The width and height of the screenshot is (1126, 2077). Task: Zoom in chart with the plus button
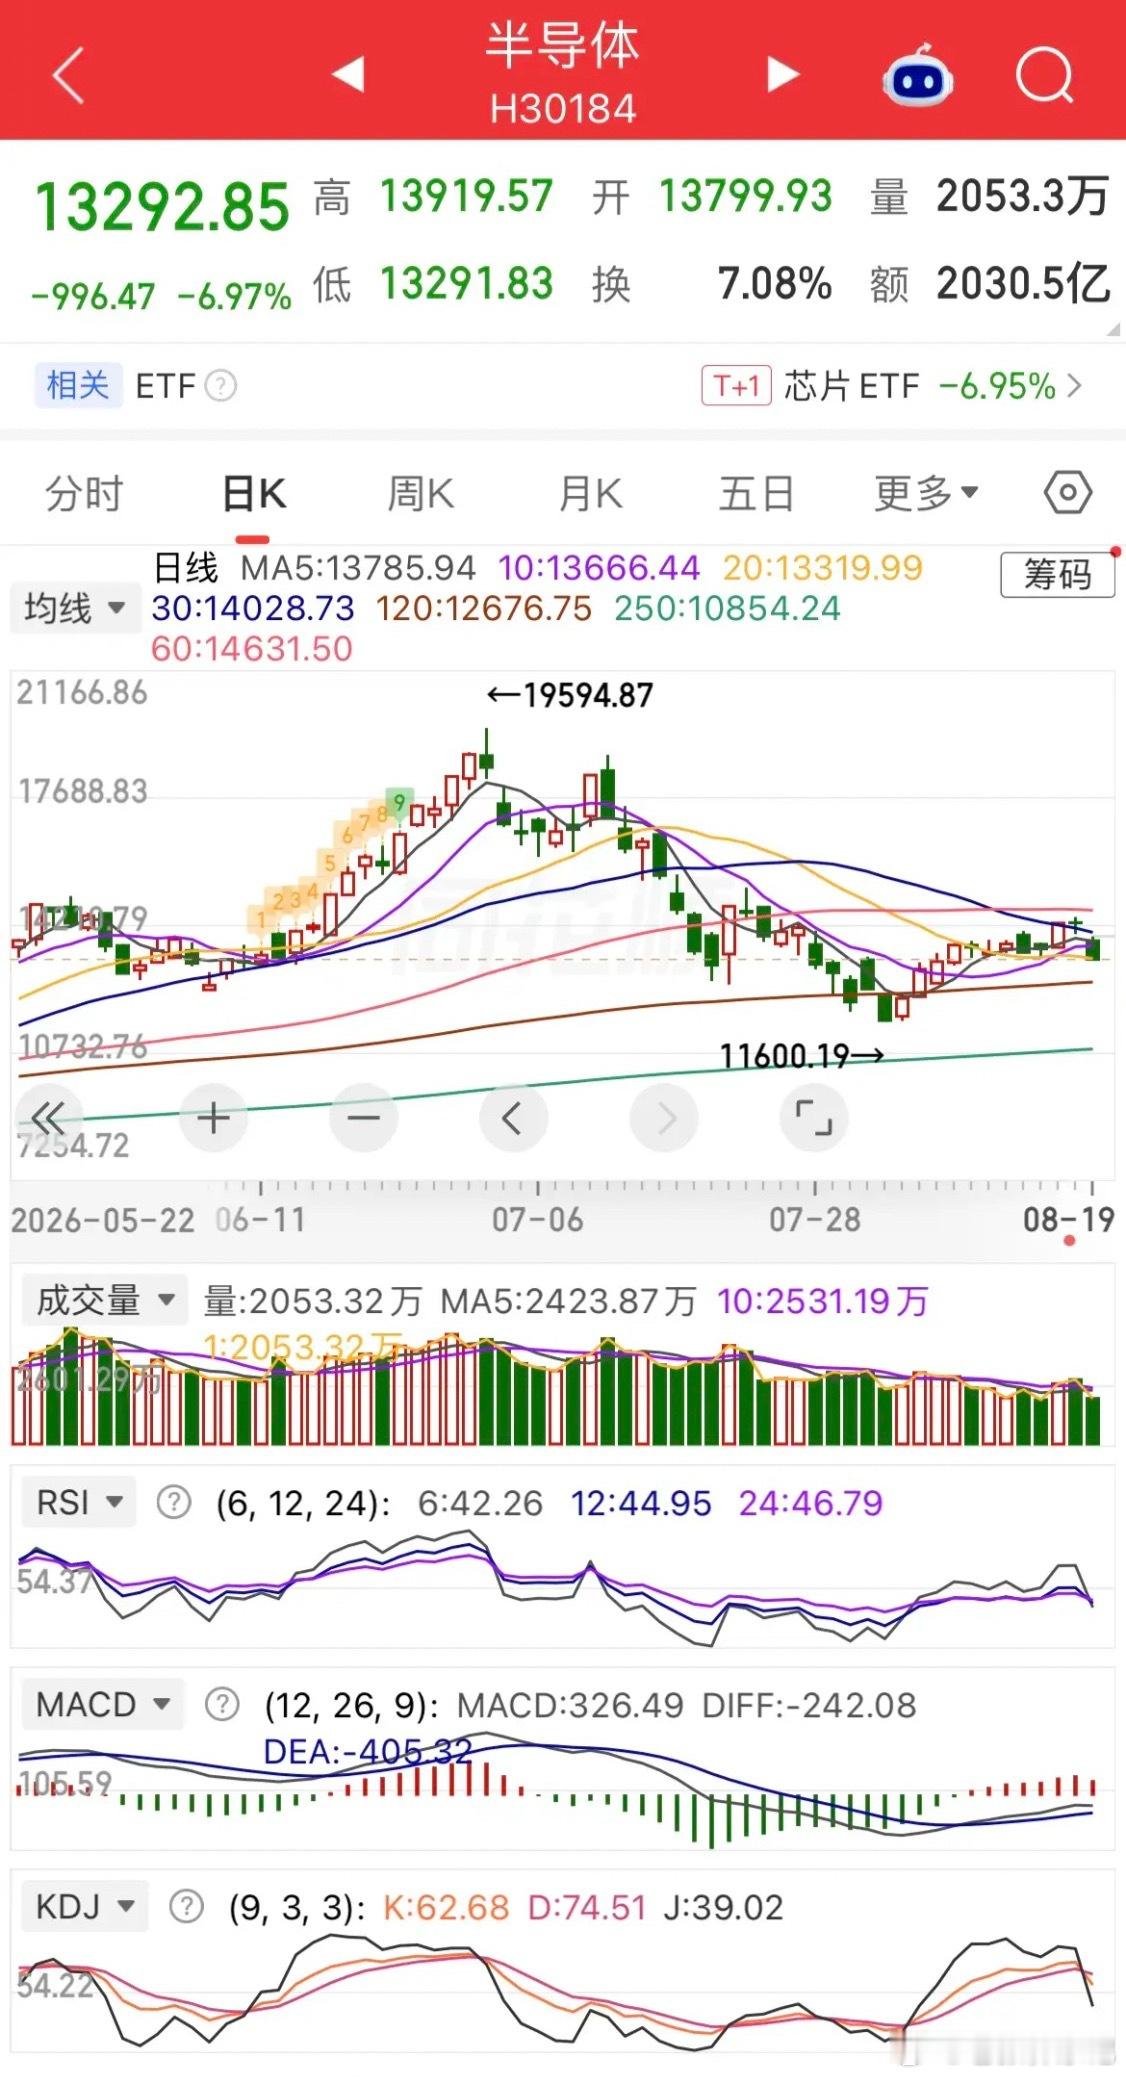(x=213, y=1118)
